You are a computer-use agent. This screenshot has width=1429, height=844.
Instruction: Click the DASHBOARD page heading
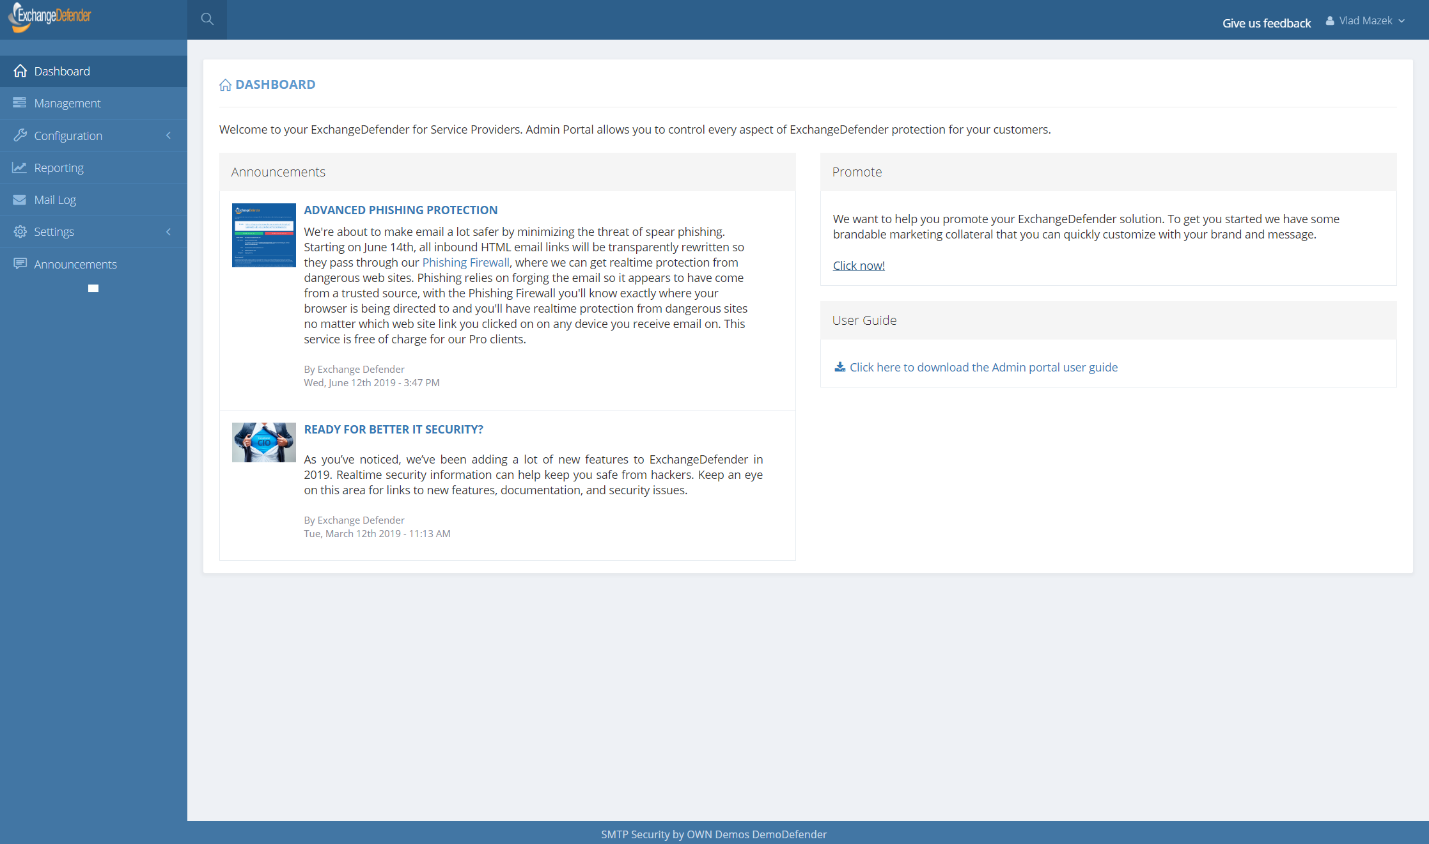pyautogui.click(x=275, y=85)
